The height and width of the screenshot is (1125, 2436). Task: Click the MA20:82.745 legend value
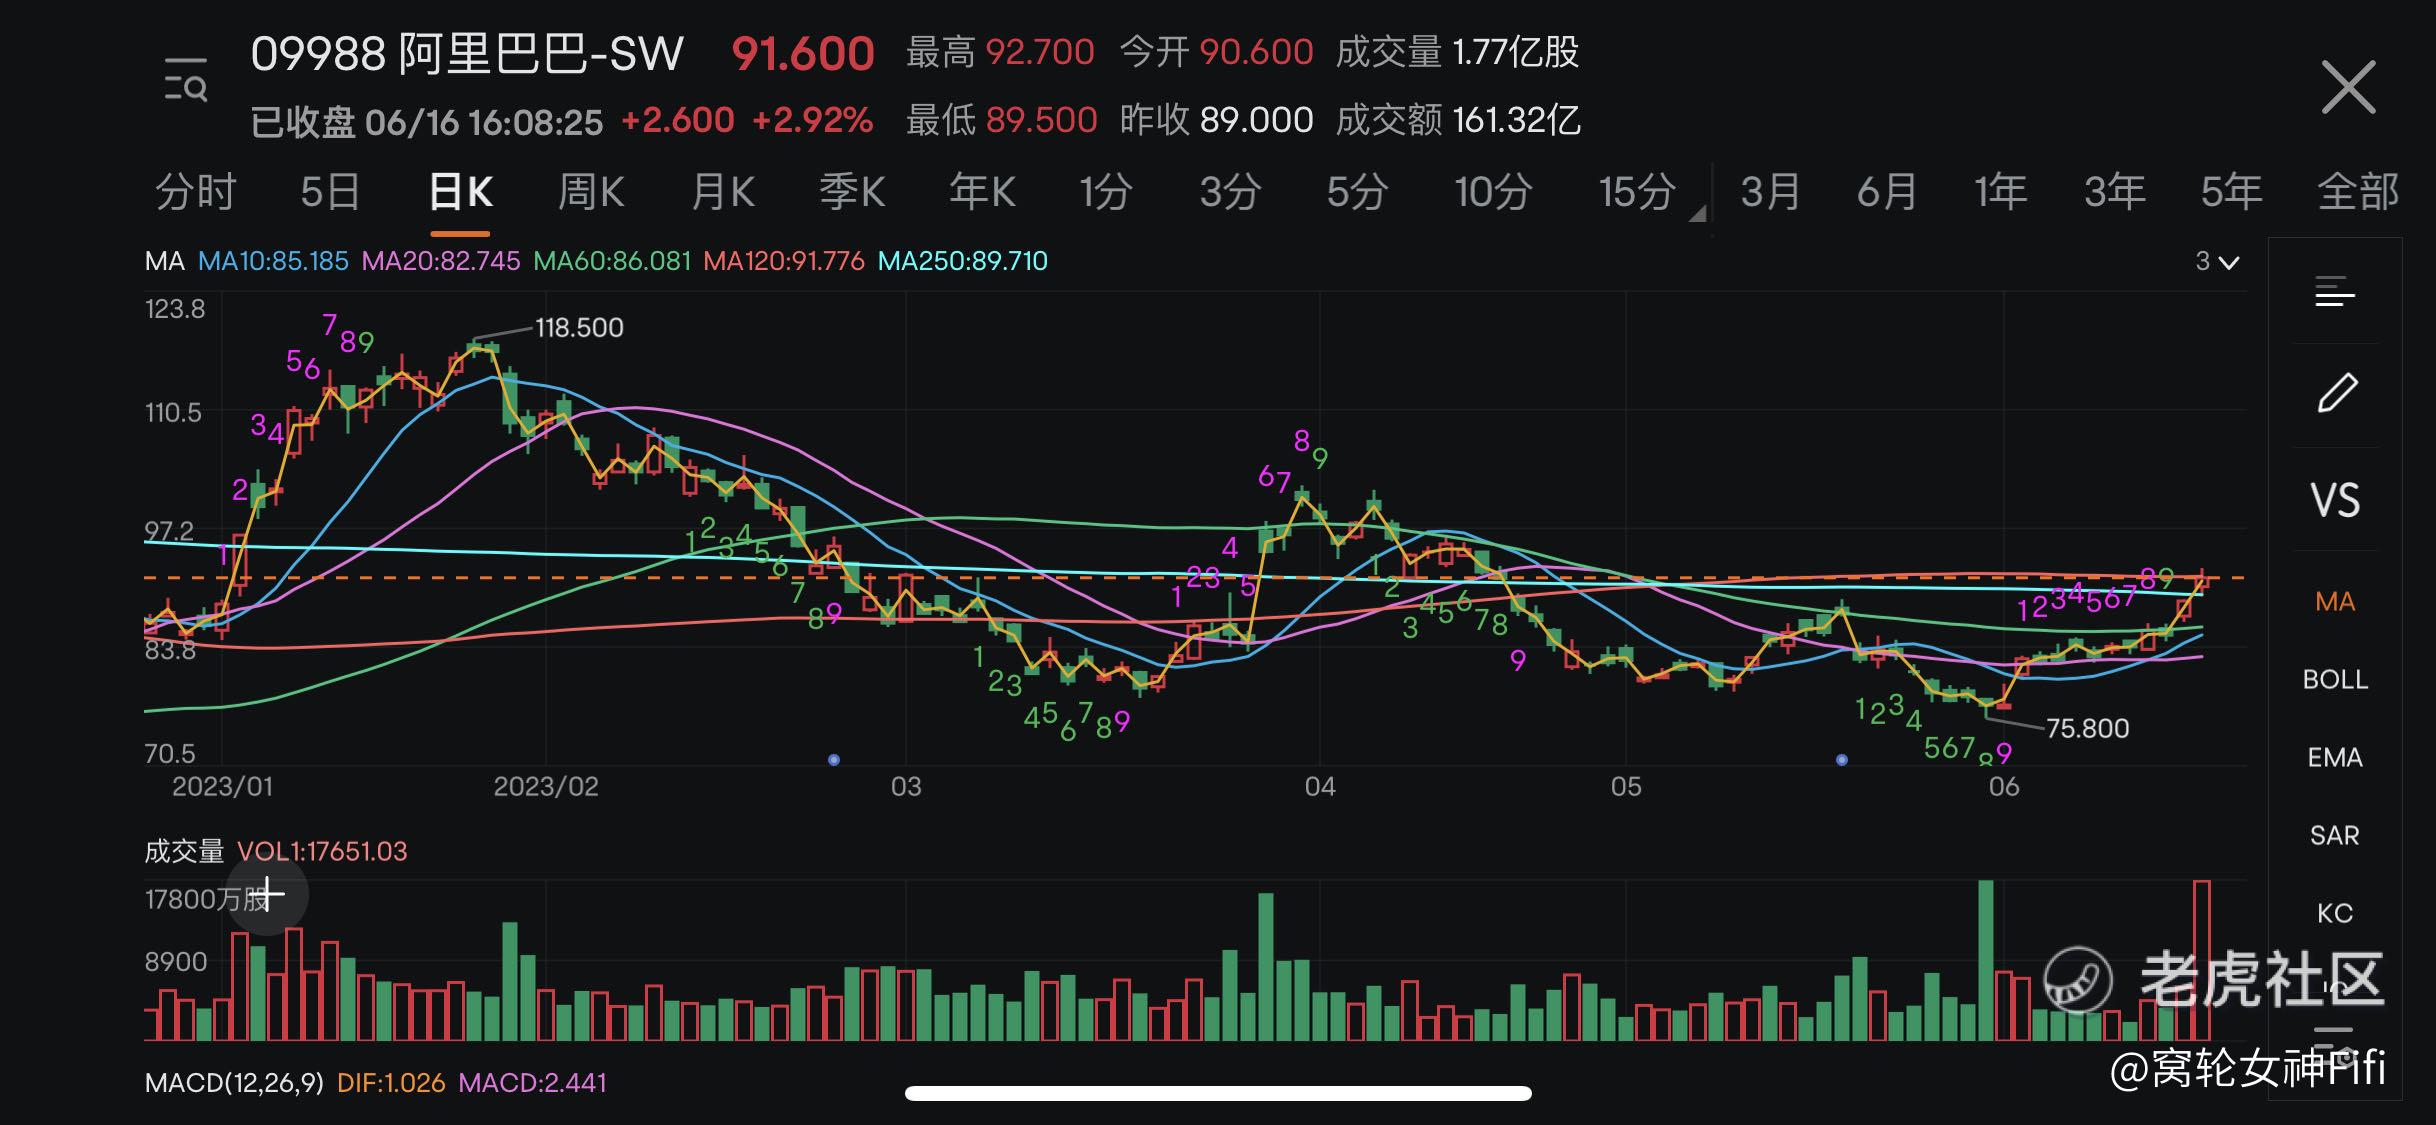(441, 261)
